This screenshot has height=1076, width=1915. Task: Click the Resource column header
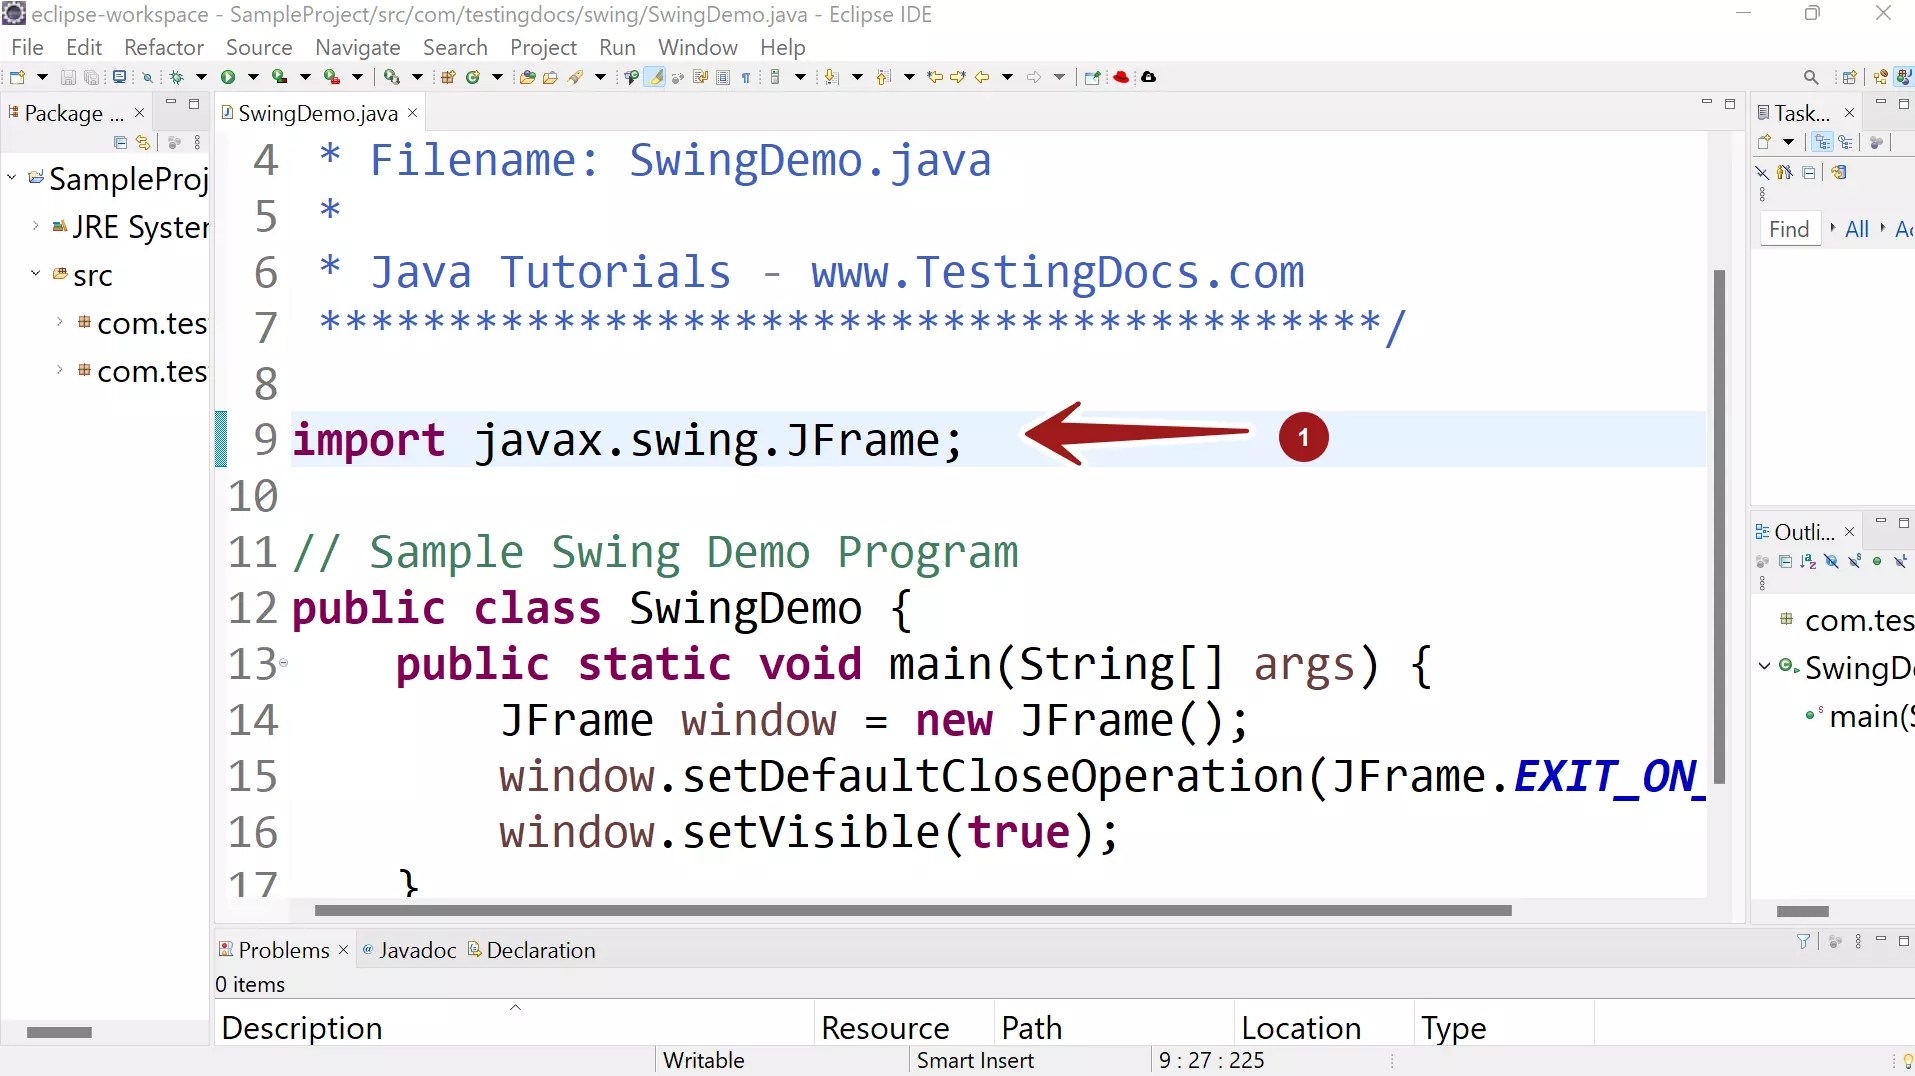[904, 1027]
